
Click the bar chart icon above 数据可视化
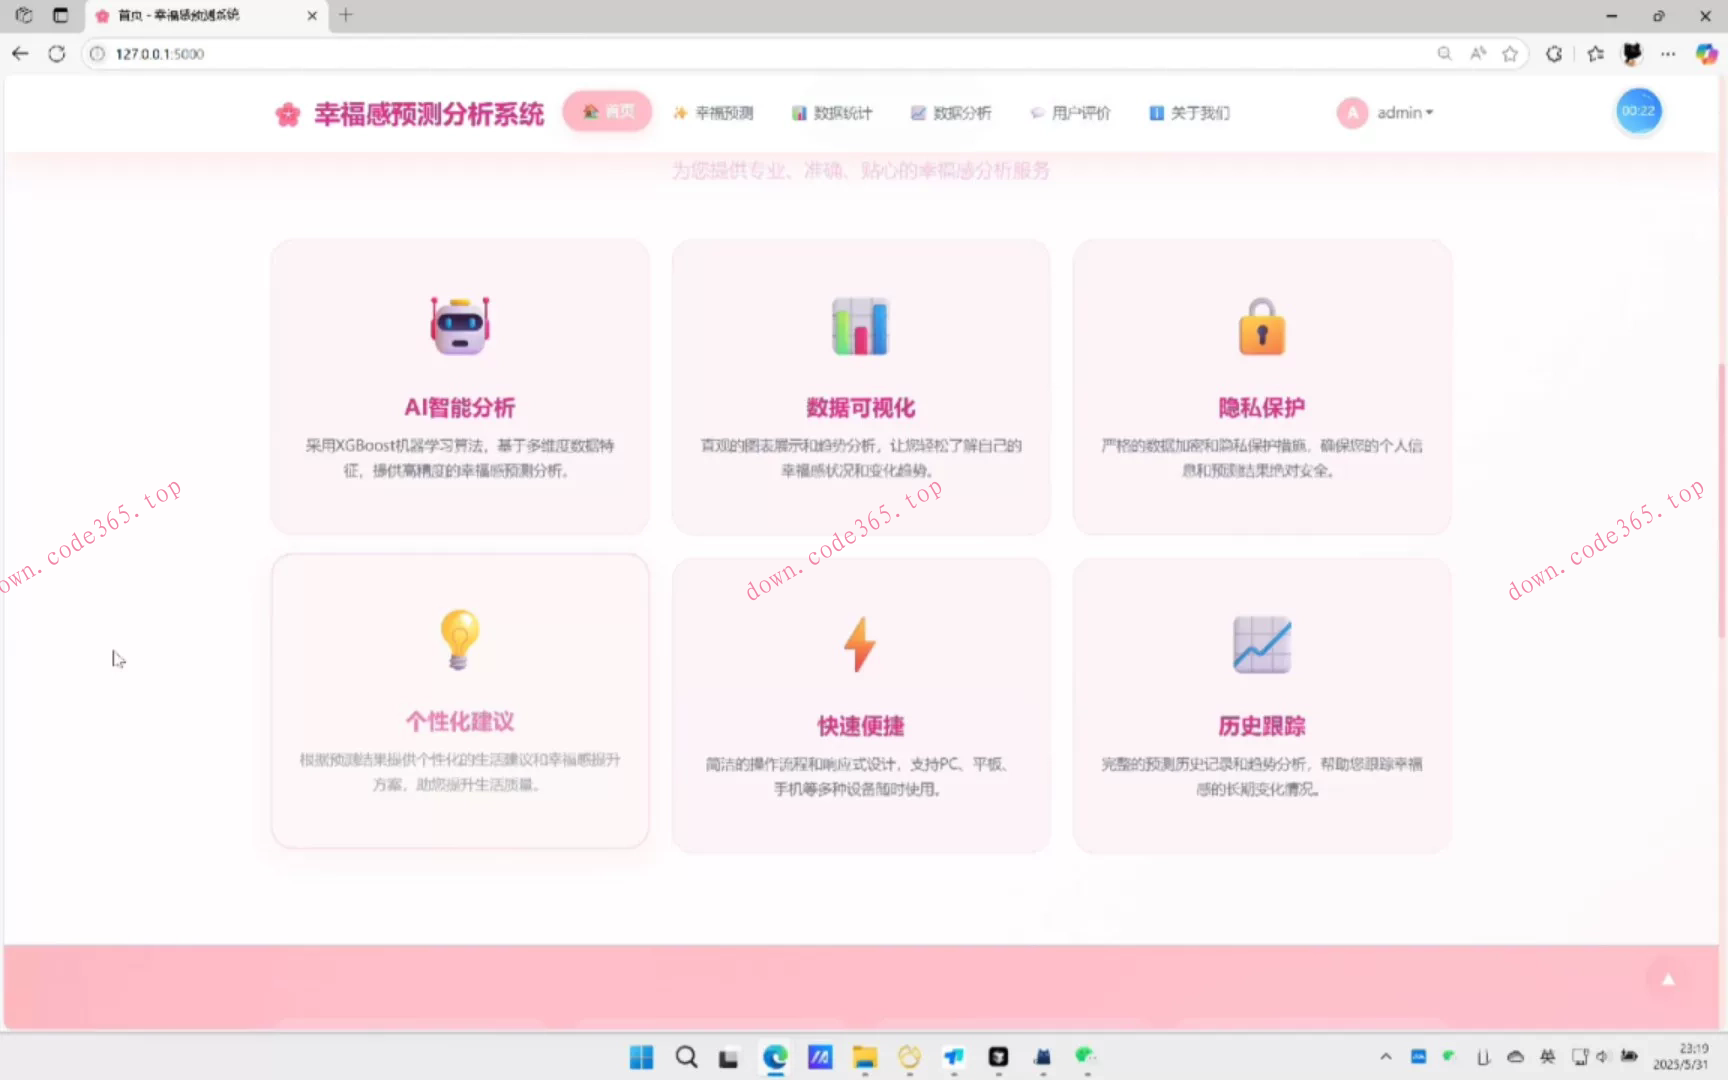(860, 326)
